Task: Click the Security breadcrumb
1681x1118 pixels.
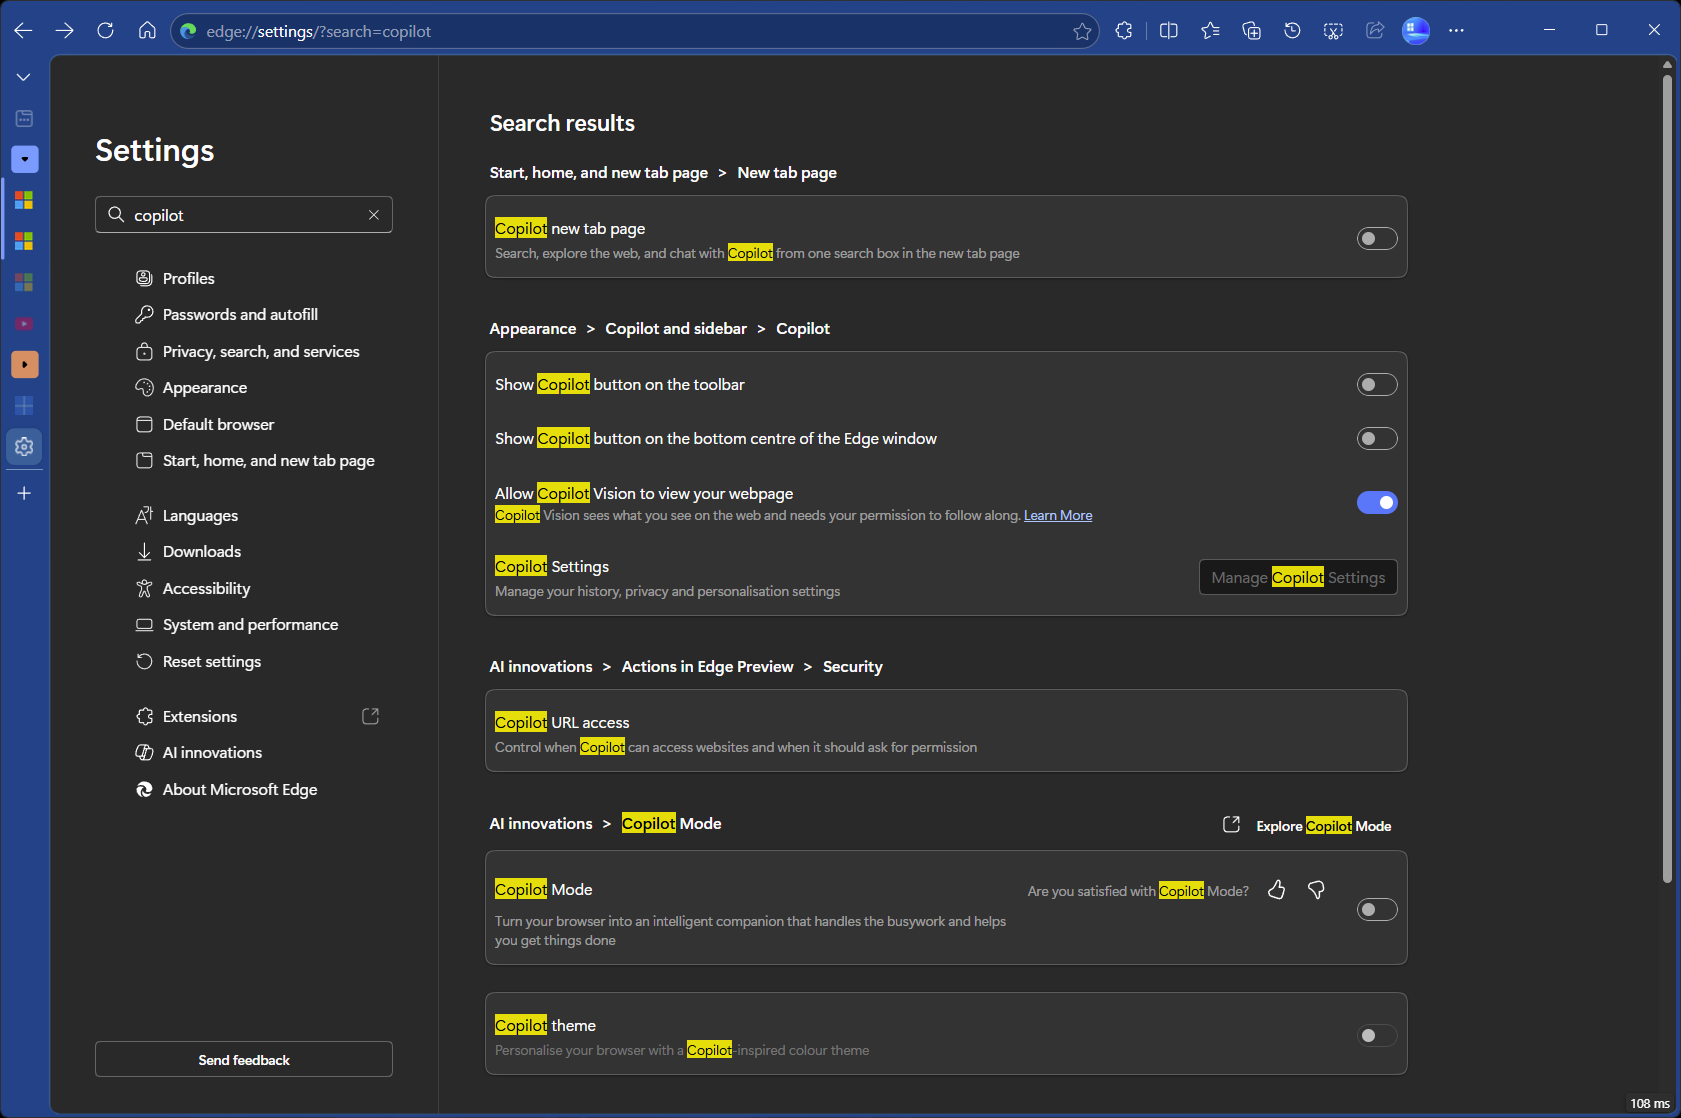Action: pos(853,667)
